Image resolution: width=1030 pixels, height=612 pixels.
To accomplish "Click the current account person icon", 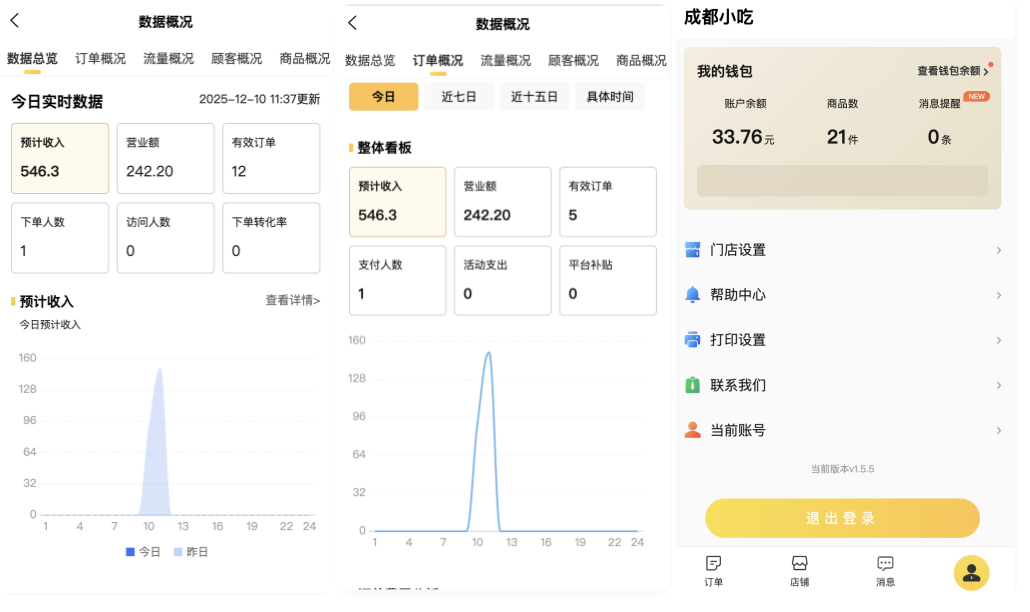I will pyautogui.click(x=692, y=430).
